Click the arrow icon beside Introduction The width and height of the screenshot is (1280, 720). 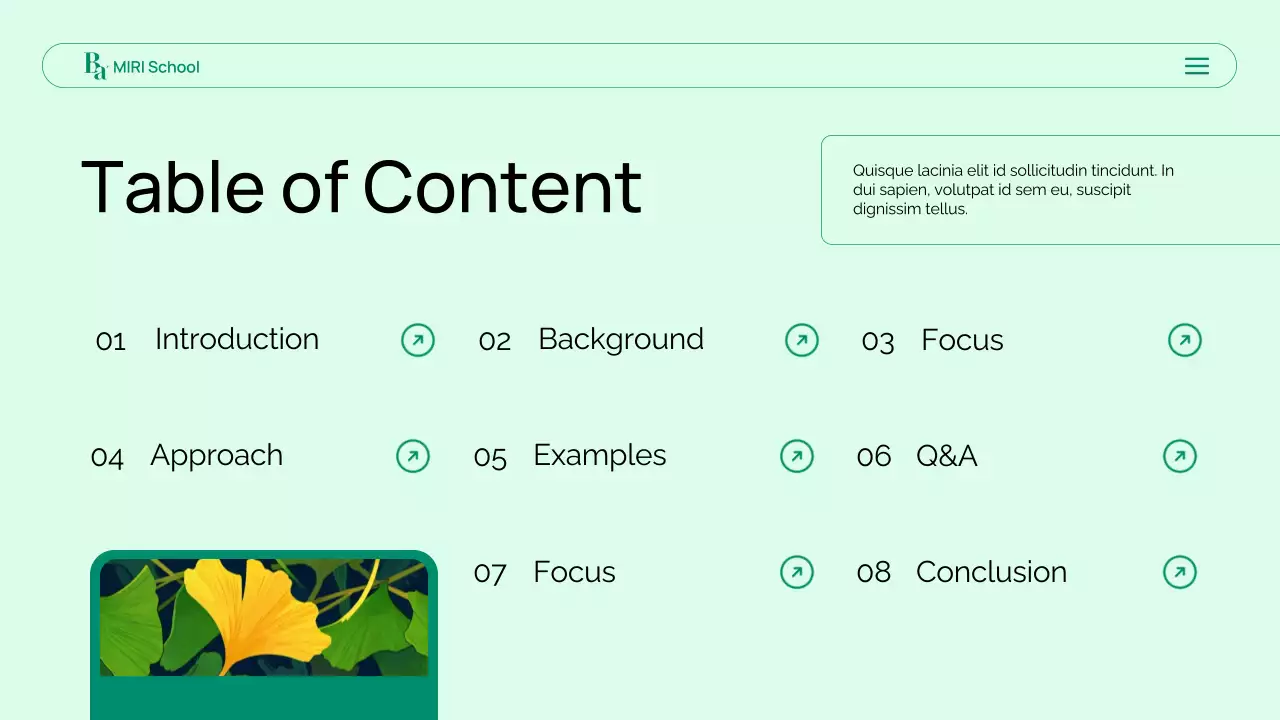pos(418,340)
